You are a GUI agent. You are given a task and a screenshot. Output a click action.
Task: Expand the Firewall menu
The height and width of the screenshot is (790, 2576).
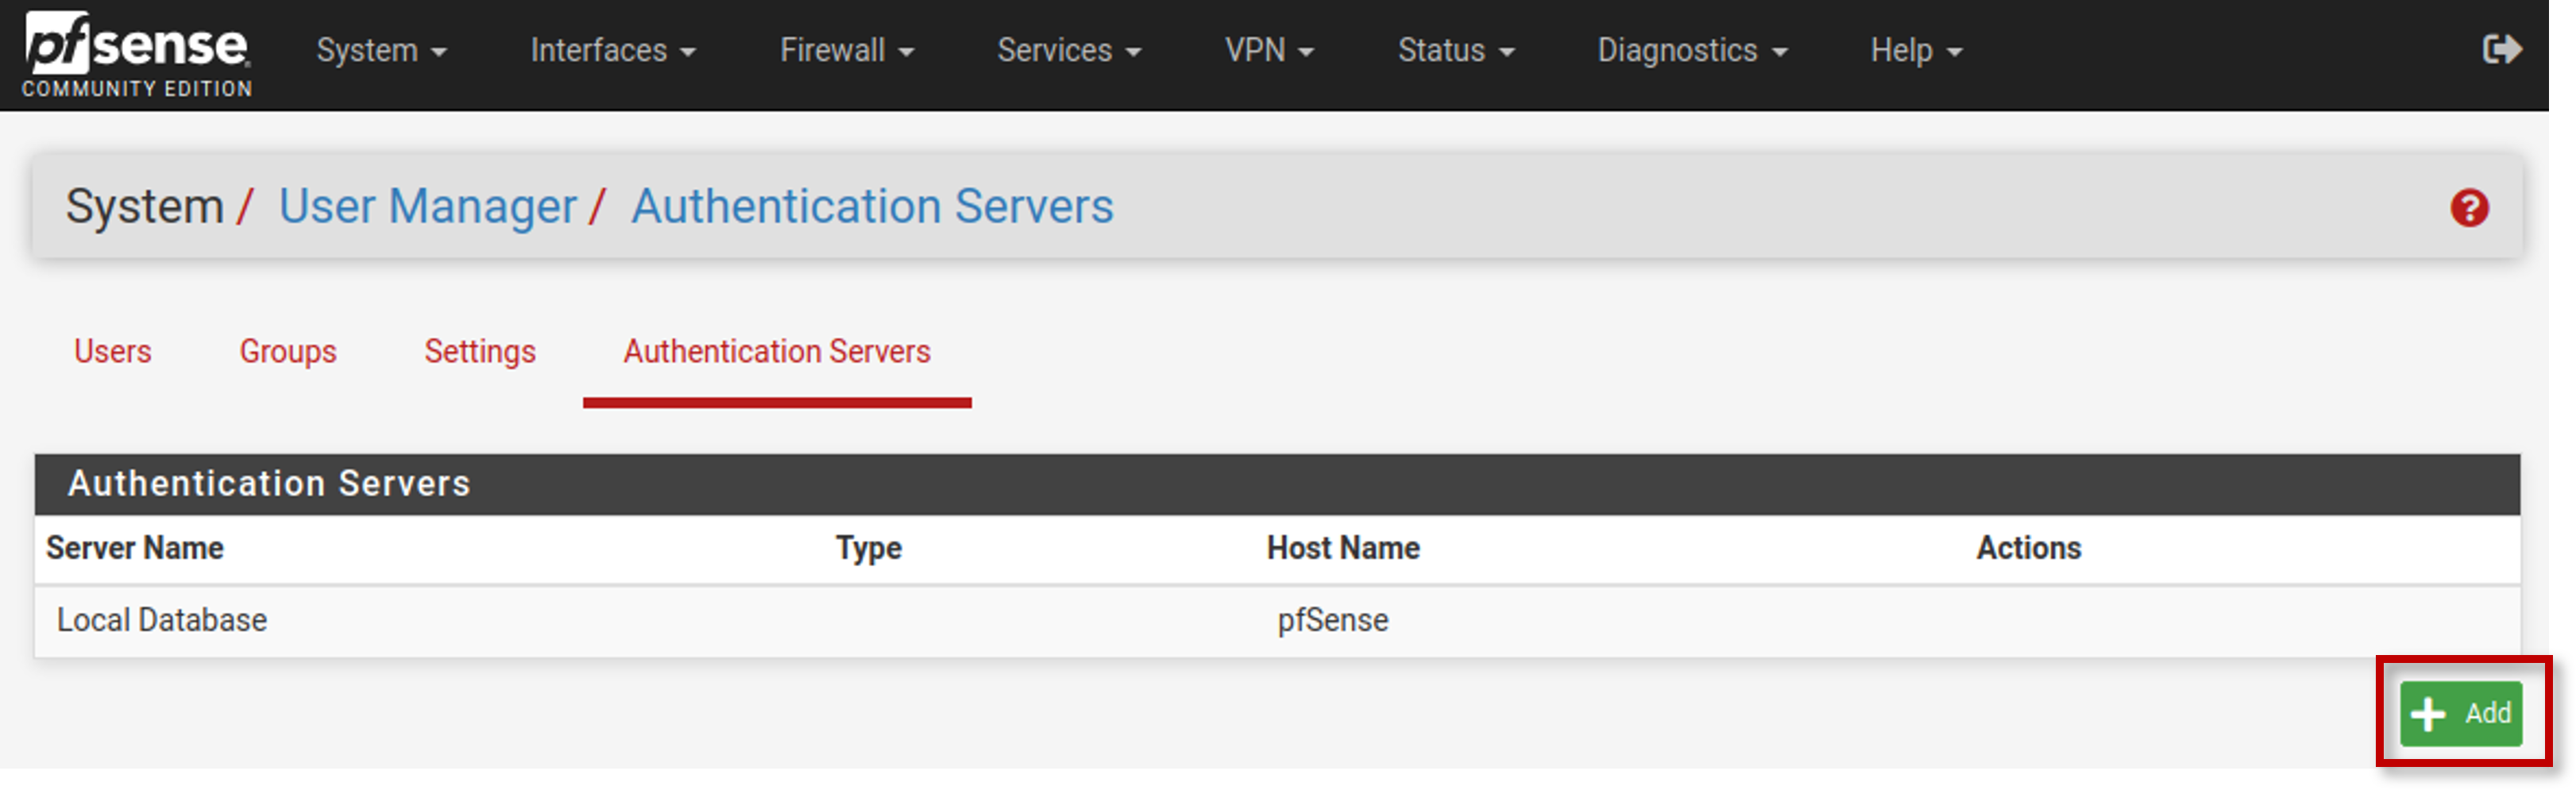pyautogui.click(x=846, y=50)
